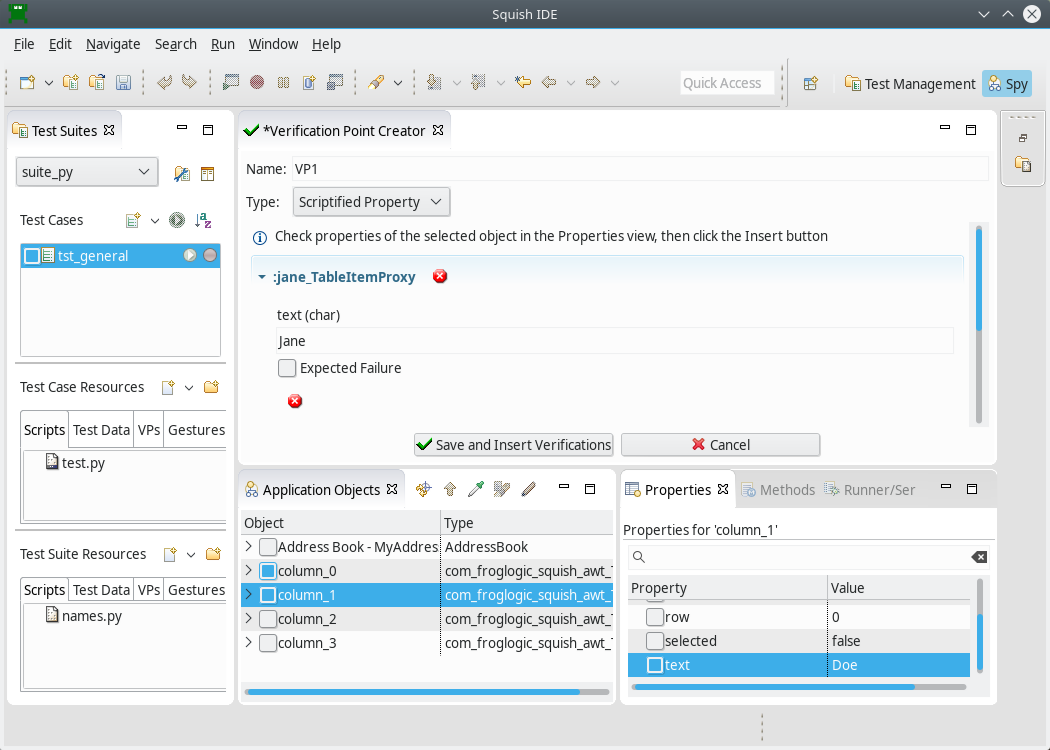Click the Properties table vertical scrollbar

click(980, 626)
